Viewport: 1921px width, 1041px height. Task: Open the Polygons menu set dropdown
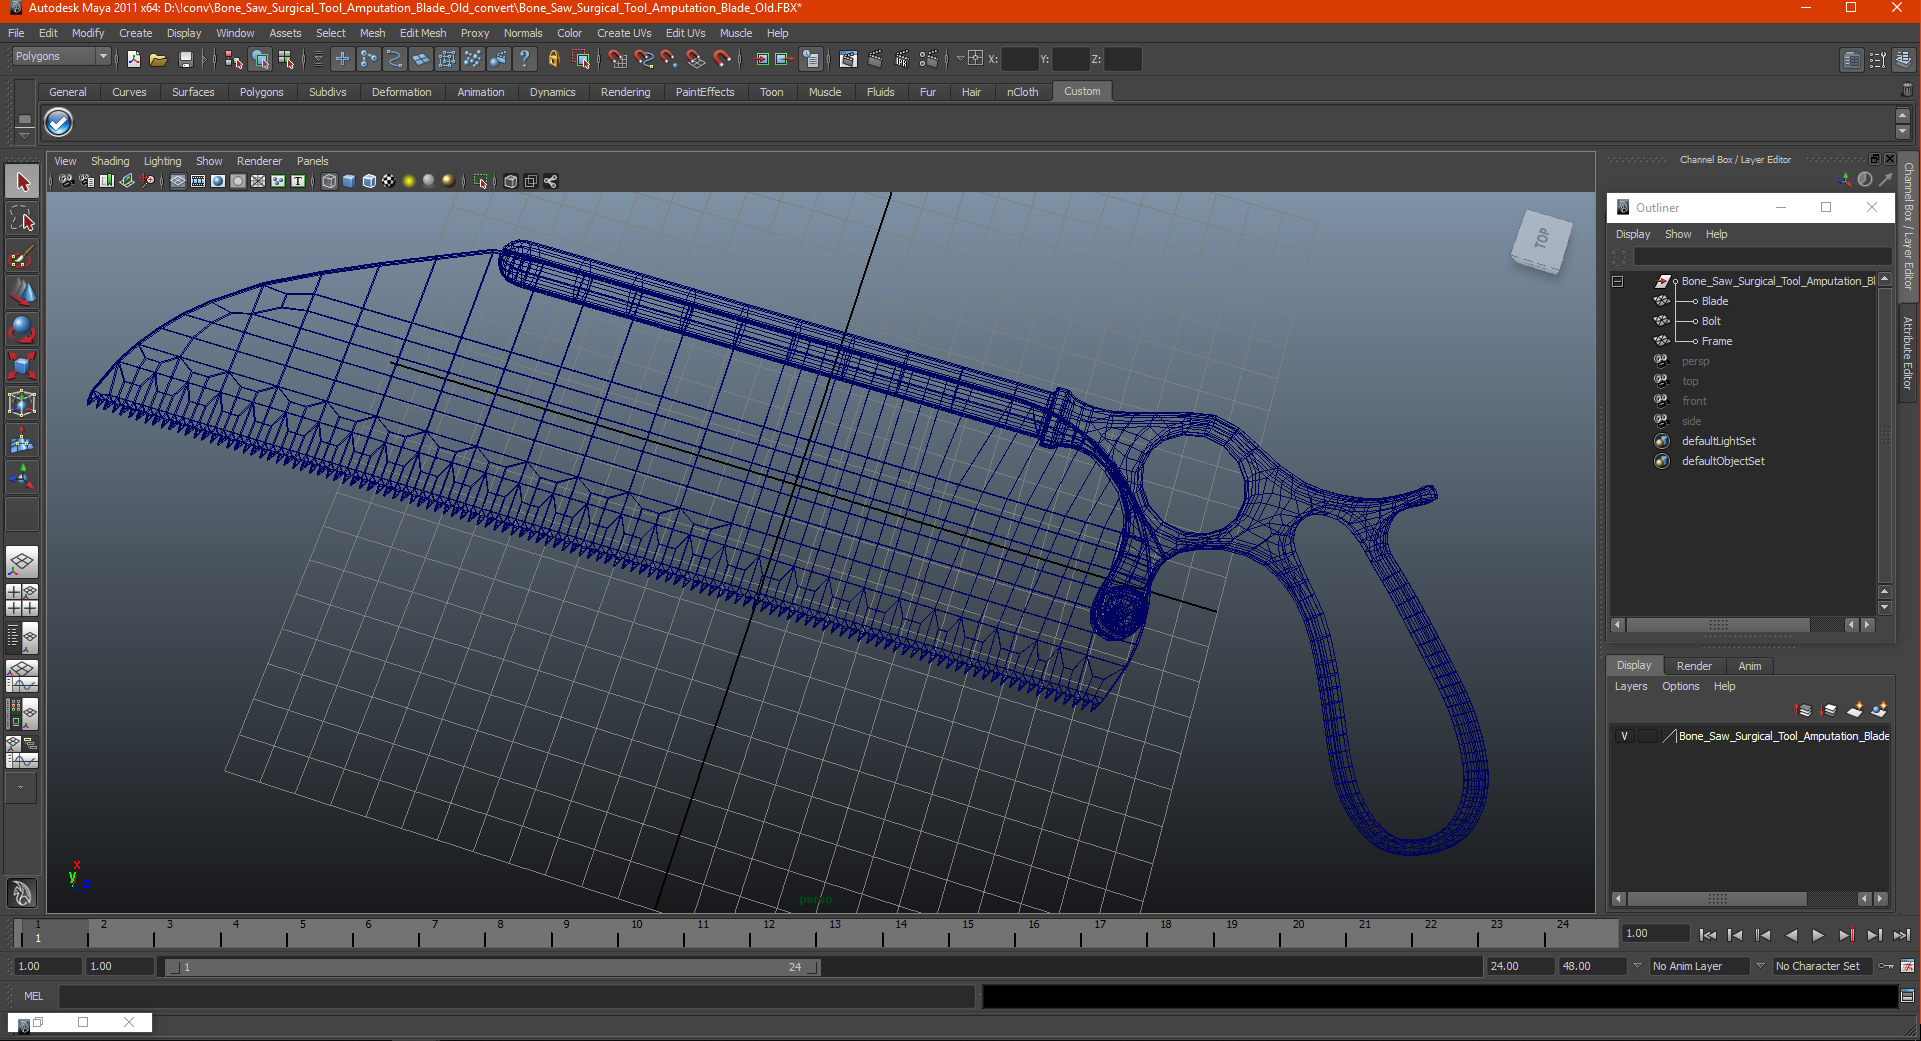pos(60,57)
